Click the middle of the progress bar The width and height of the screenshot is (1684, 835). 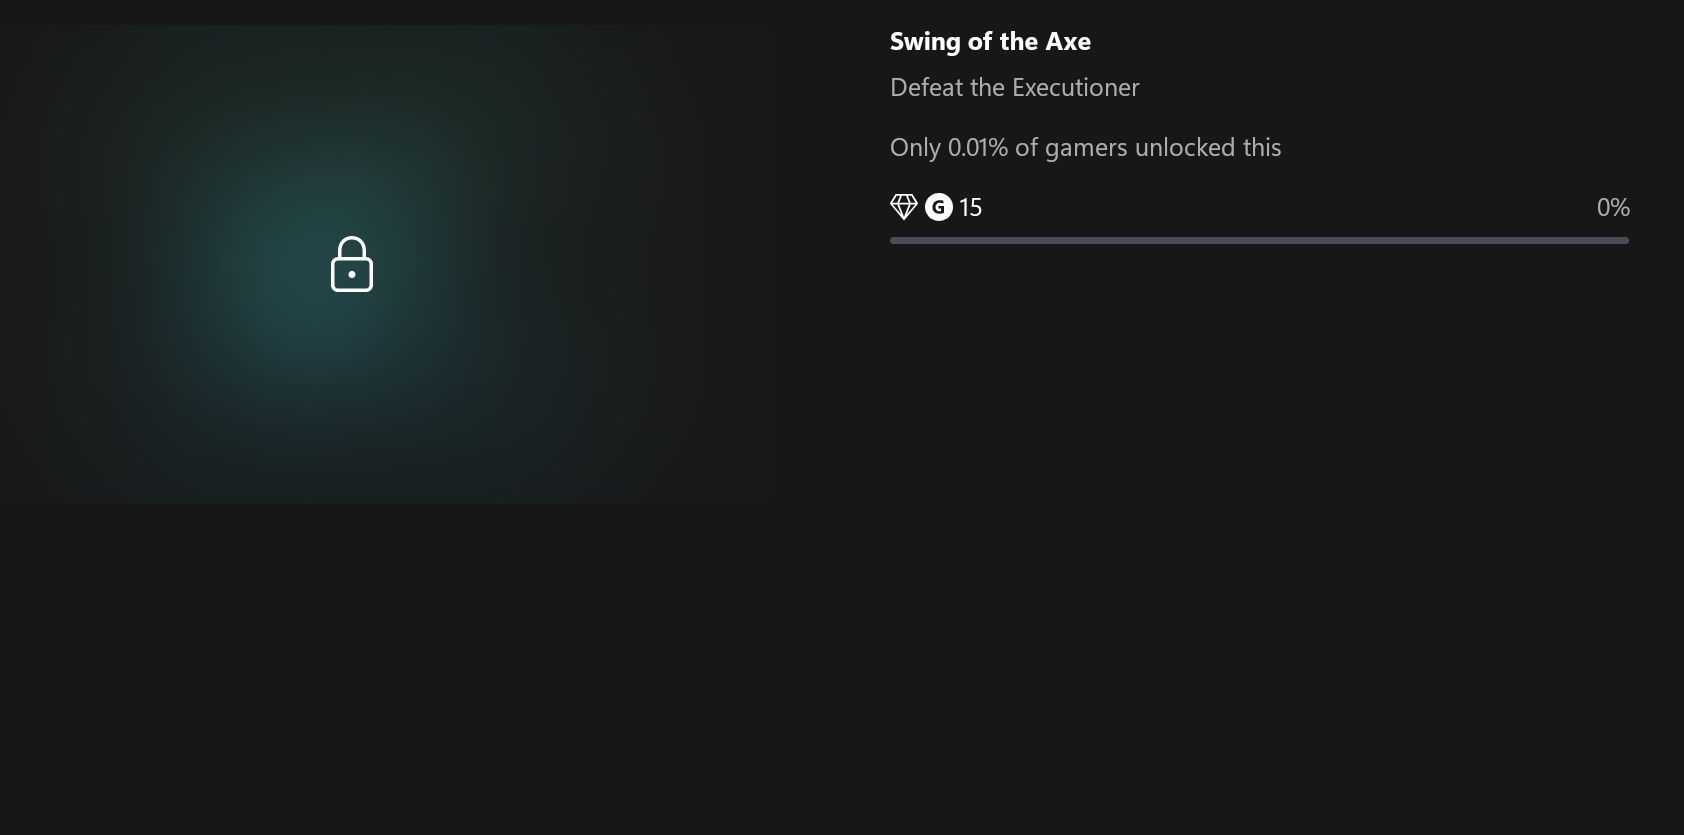(1259, 241)
